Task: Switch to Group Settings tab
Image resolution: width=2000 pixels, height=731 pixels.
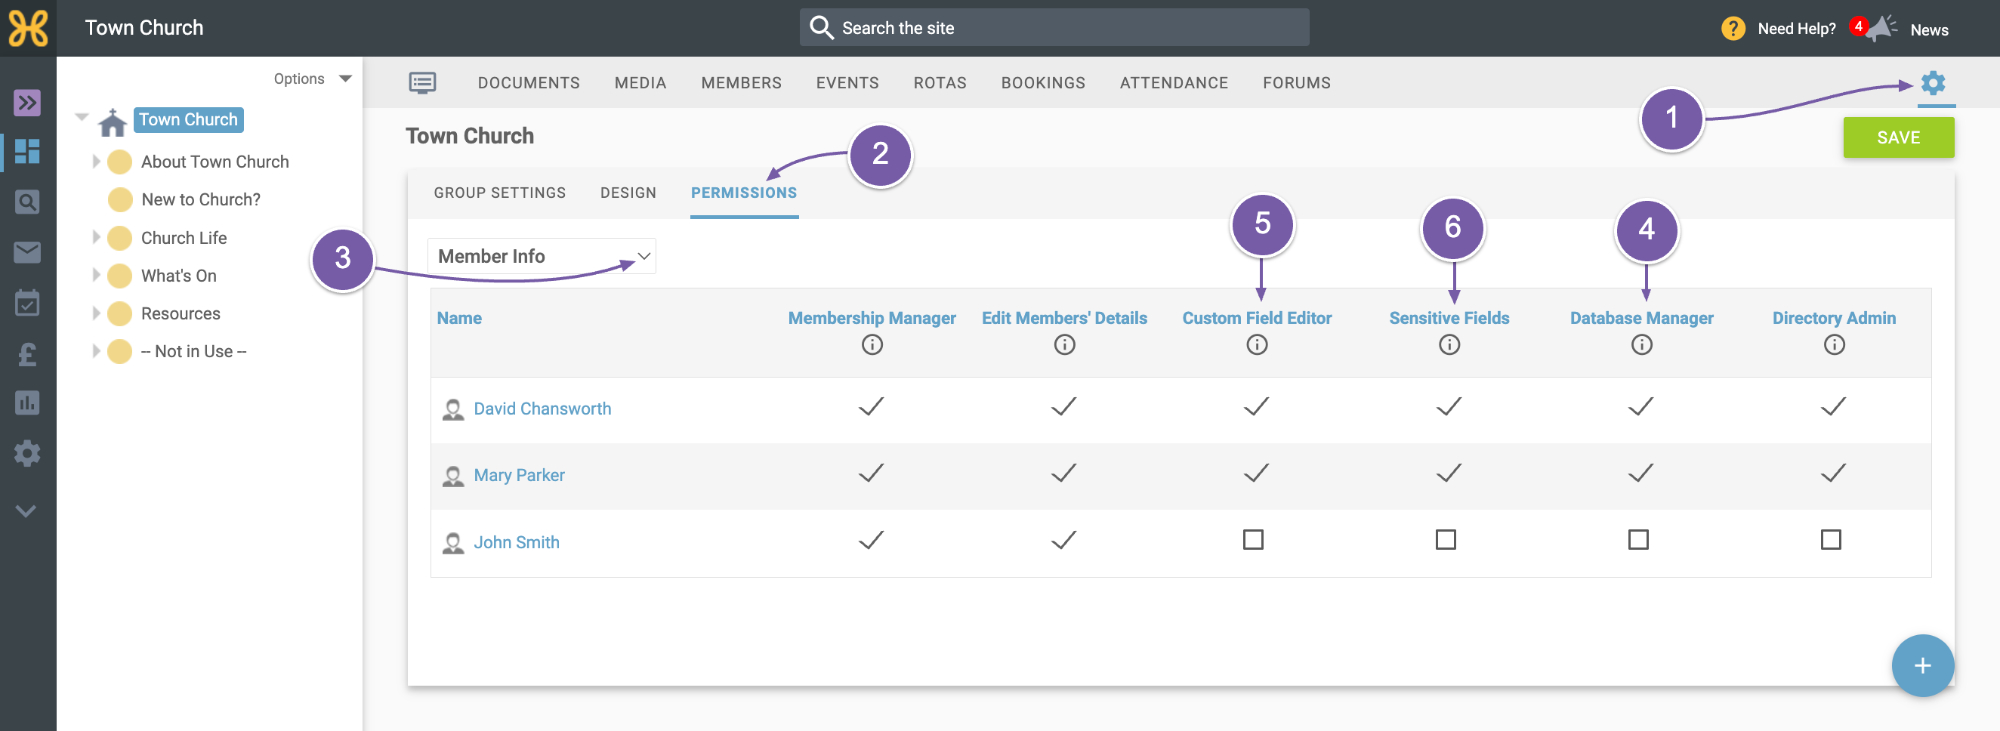Action: tap(500, 193)
